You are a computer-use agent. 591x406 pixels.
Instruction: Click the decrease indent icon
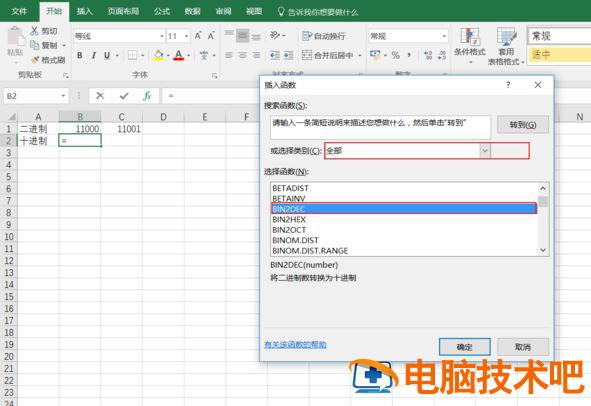[x=275, y=55]
